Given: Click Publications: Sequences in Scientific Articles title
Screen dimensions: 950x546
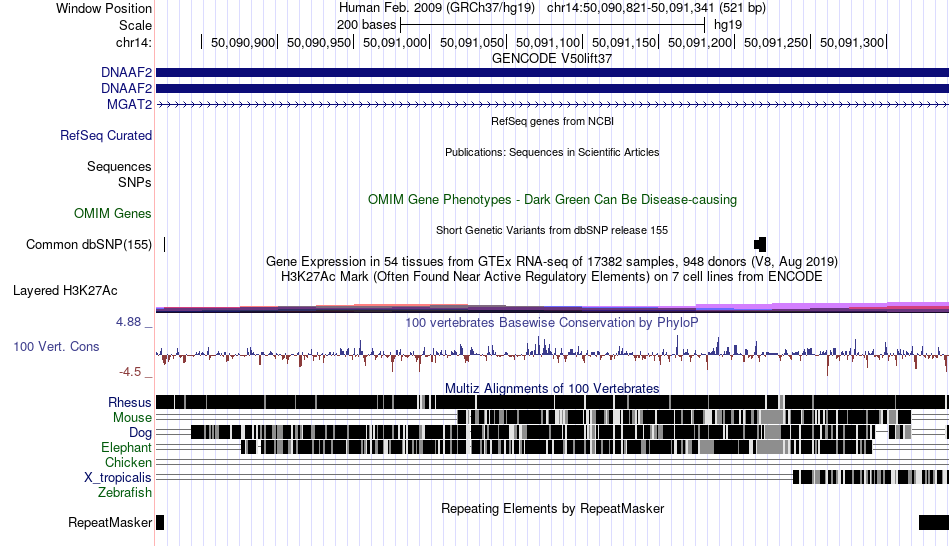Looking at the screenshot, I should point(552,152).
